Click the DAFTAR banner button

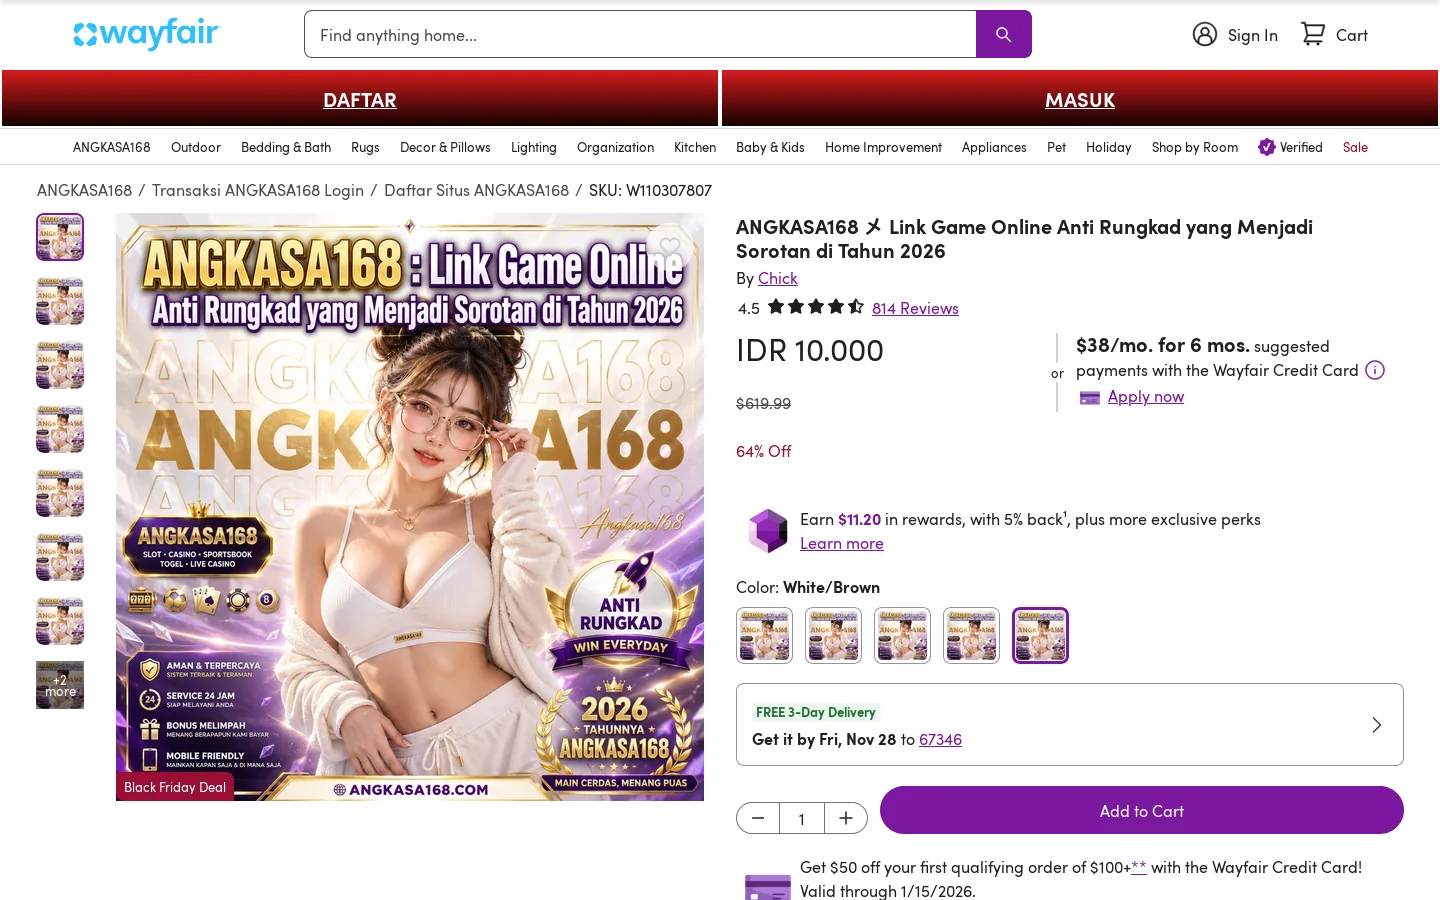pyautogui.click(x=360, y=99)
